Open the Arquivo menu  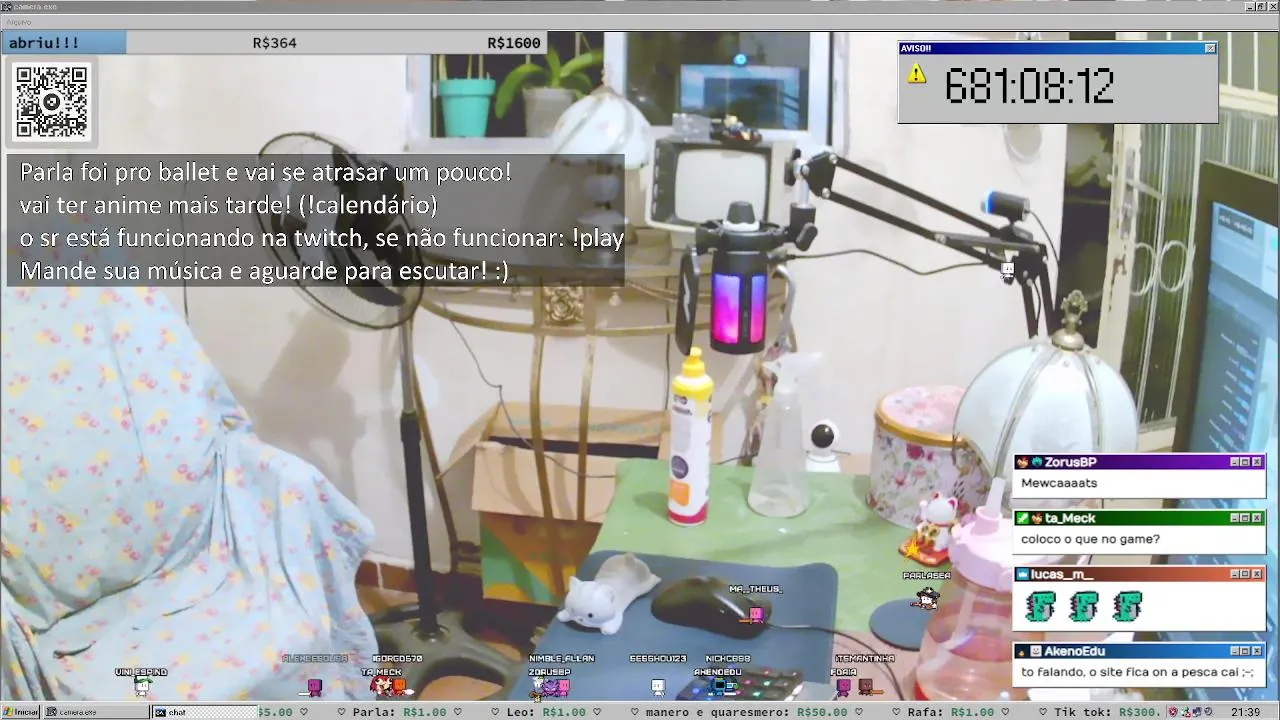click(x=19, y=21)
